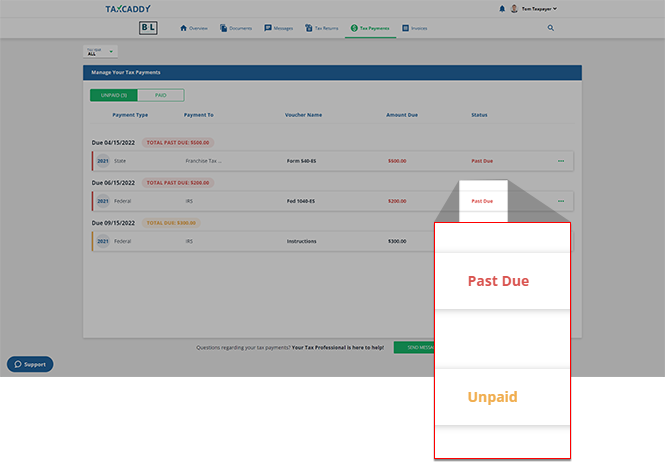
Task: Click the $200.00 amount due
Action: coord(397,201)
